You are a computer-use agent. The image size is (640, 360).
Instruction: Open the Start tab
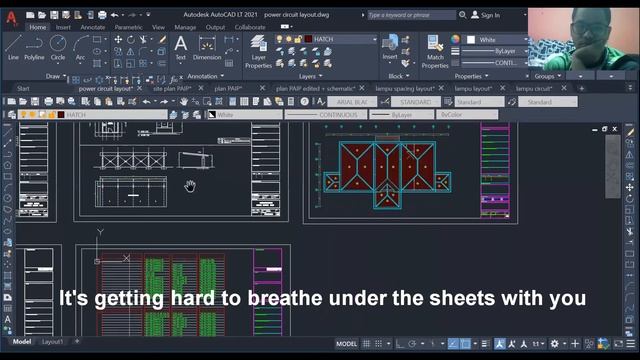pos(23,88)
